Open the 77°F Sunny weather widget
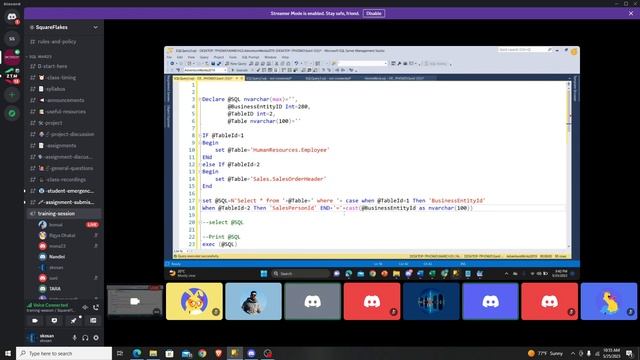This screenshot has height=360, width=640. (545, 353)
